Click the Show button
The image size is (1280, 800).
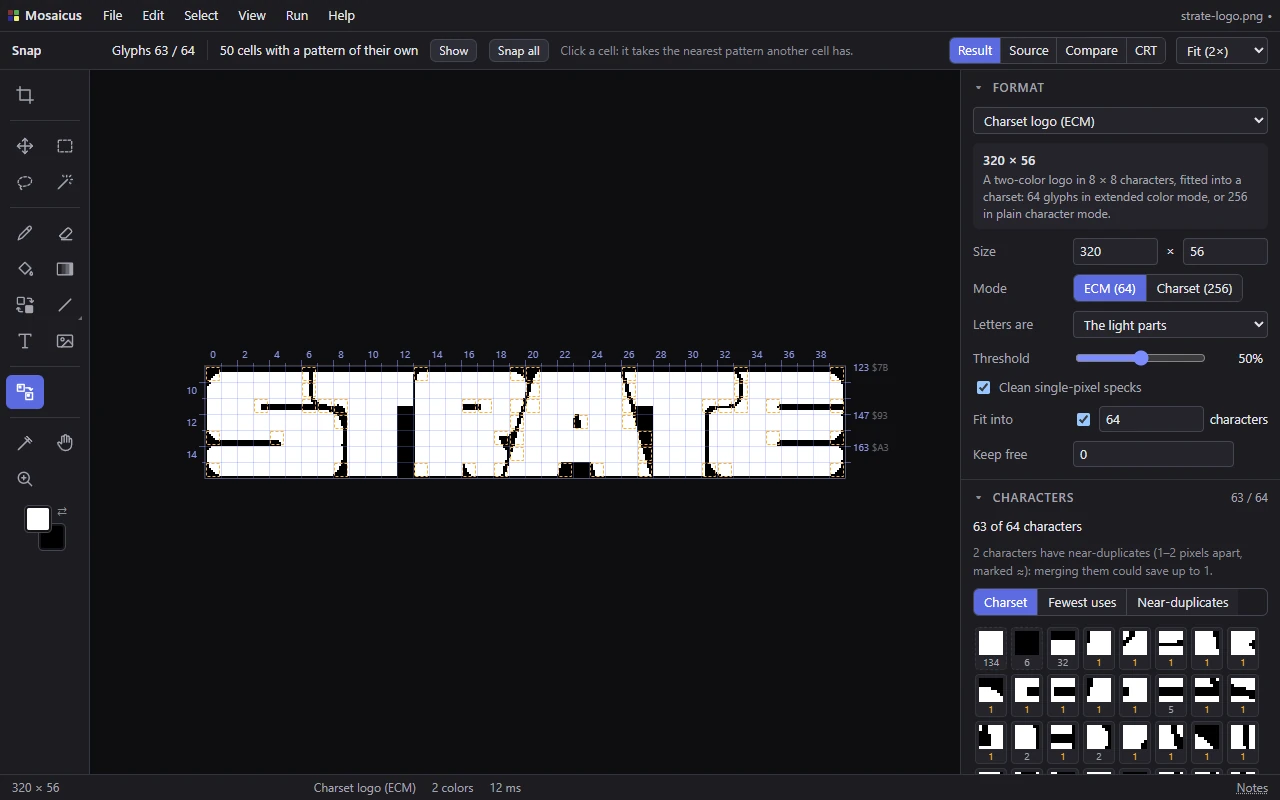[x=453, y=50]
